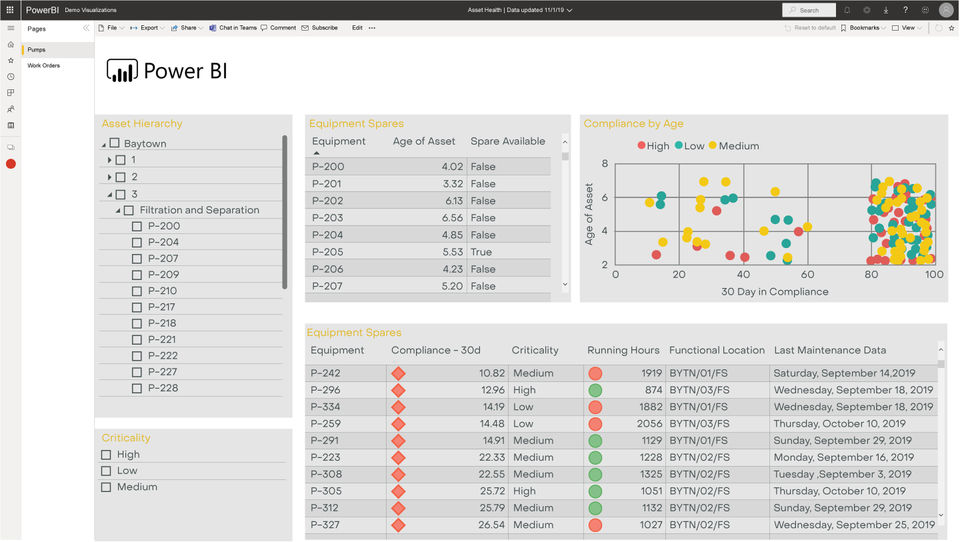Screen dimensions: 960x542
Task: Click the download icon in header
Action: click(886, 10)
